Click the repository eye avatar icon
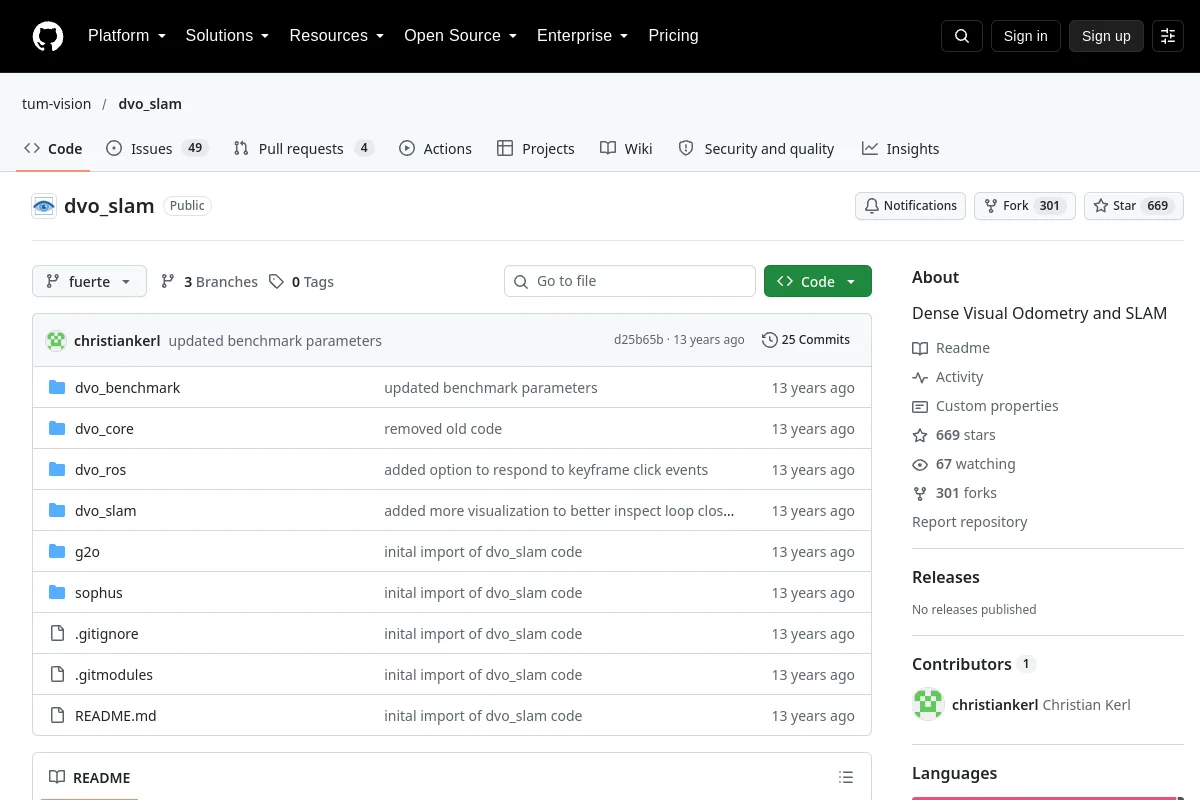 (44, 206)
